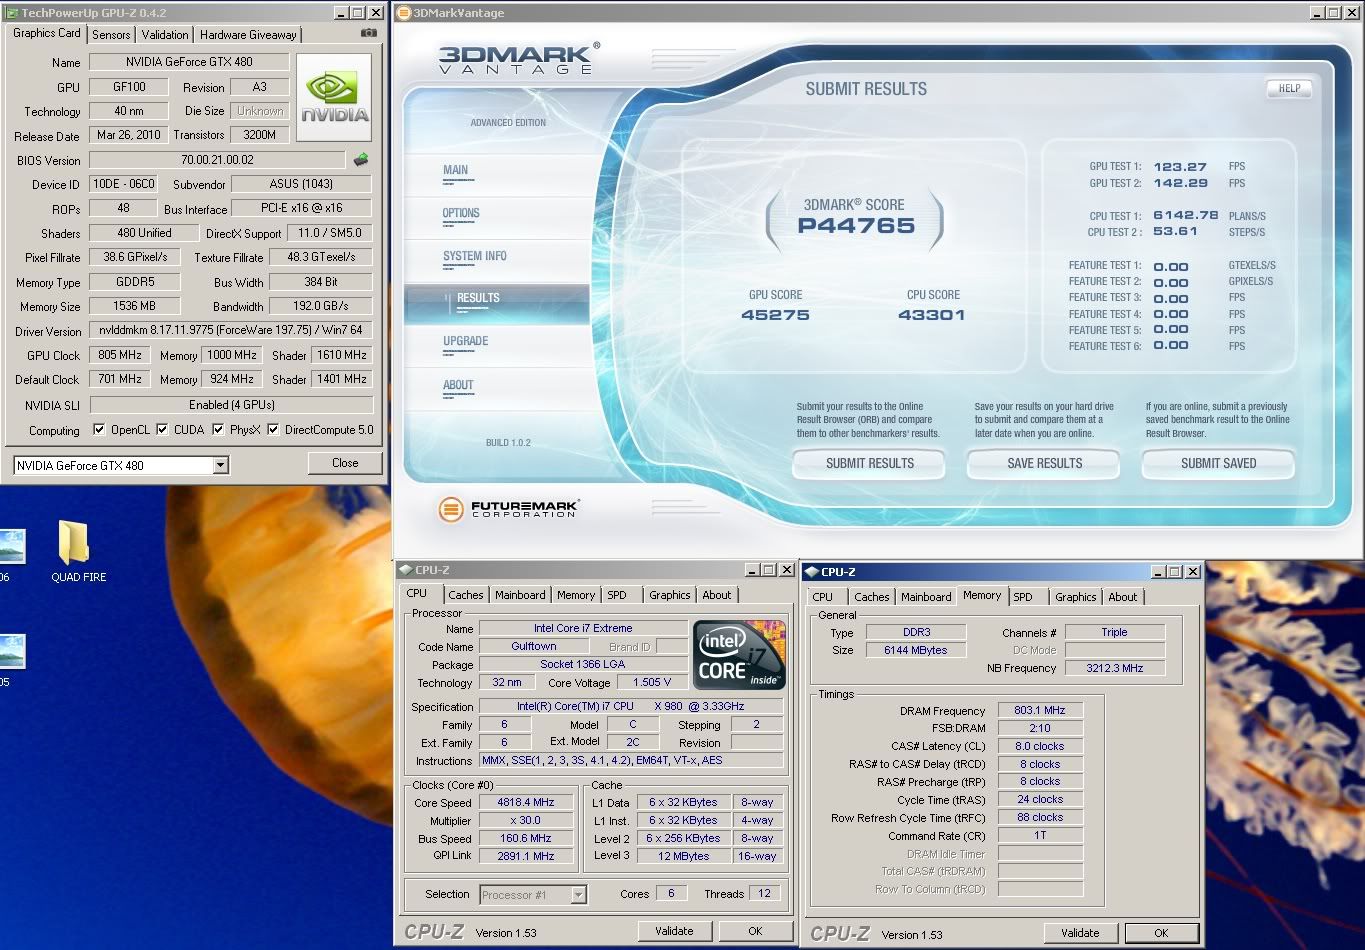Select the Graphics Card tab in GPU-Z
The image size is (1365, 950).
(46, 33)
